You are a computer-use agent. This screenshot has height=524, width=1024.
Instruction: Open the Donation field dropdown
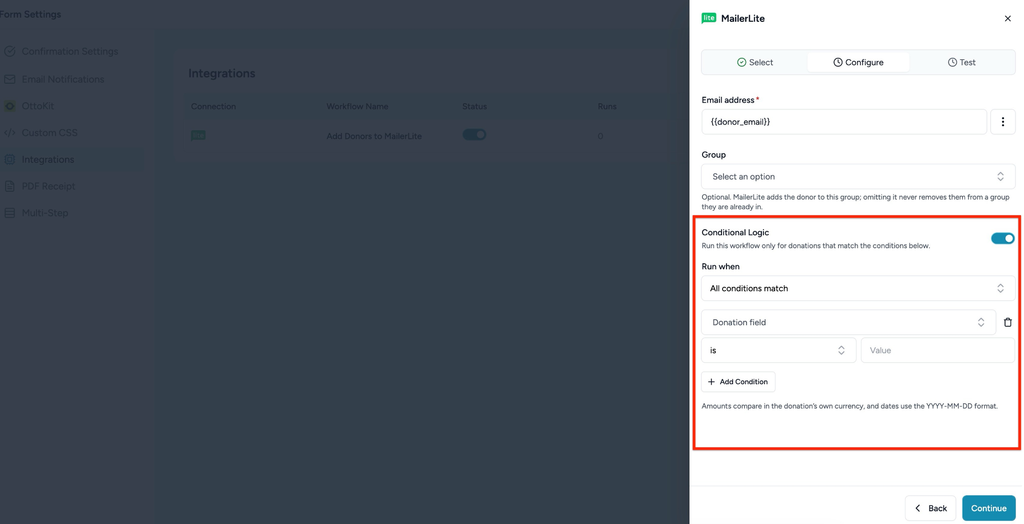click(x=848, y=322)
